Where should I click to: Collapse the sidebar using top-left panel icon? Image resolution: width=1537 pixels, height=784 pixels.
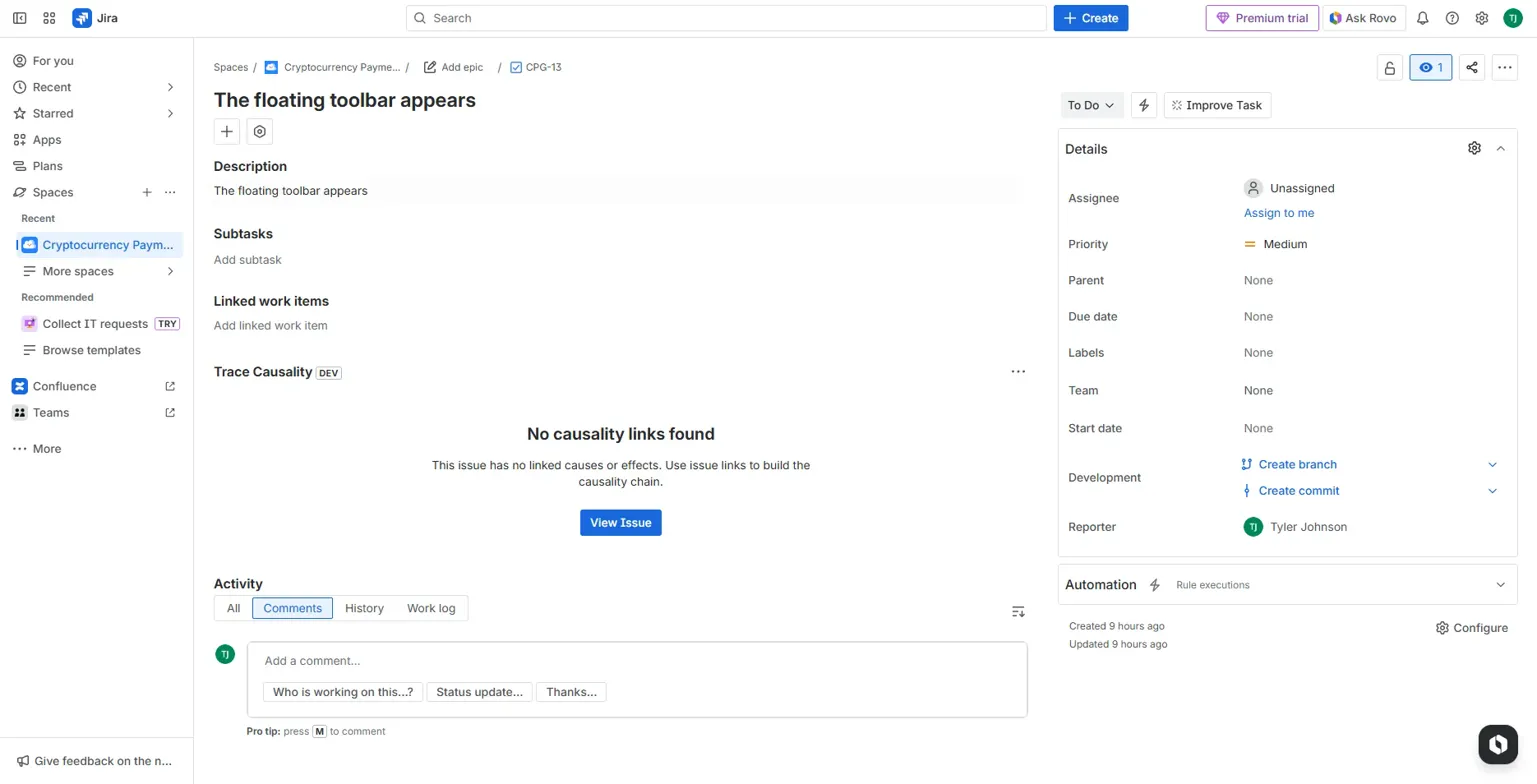(x=19, y=18)
